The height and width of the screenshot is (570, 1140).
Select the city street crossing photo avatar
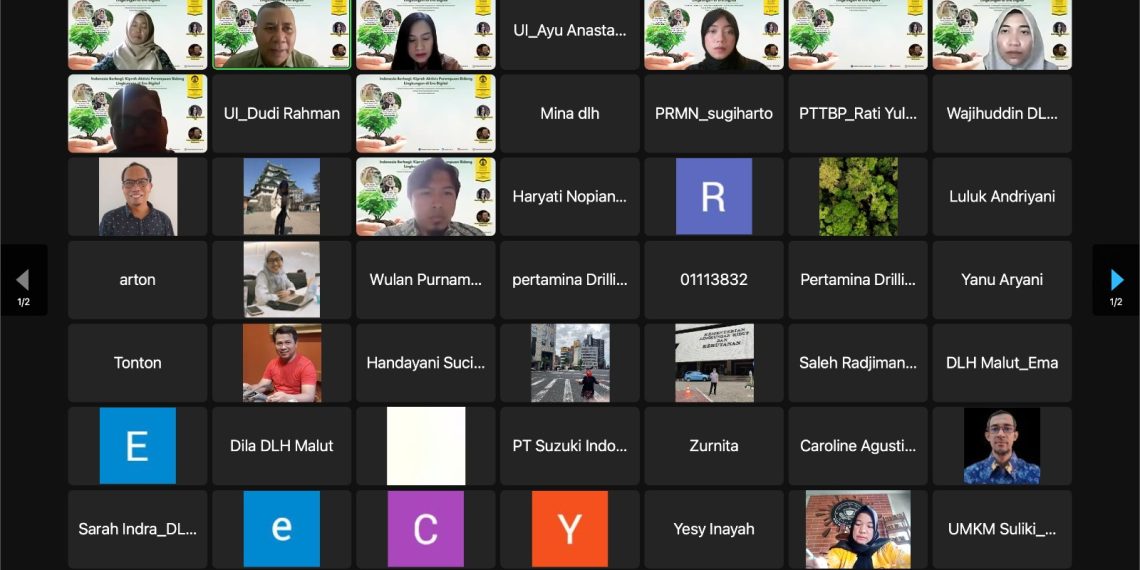click(x=570, y=363)
